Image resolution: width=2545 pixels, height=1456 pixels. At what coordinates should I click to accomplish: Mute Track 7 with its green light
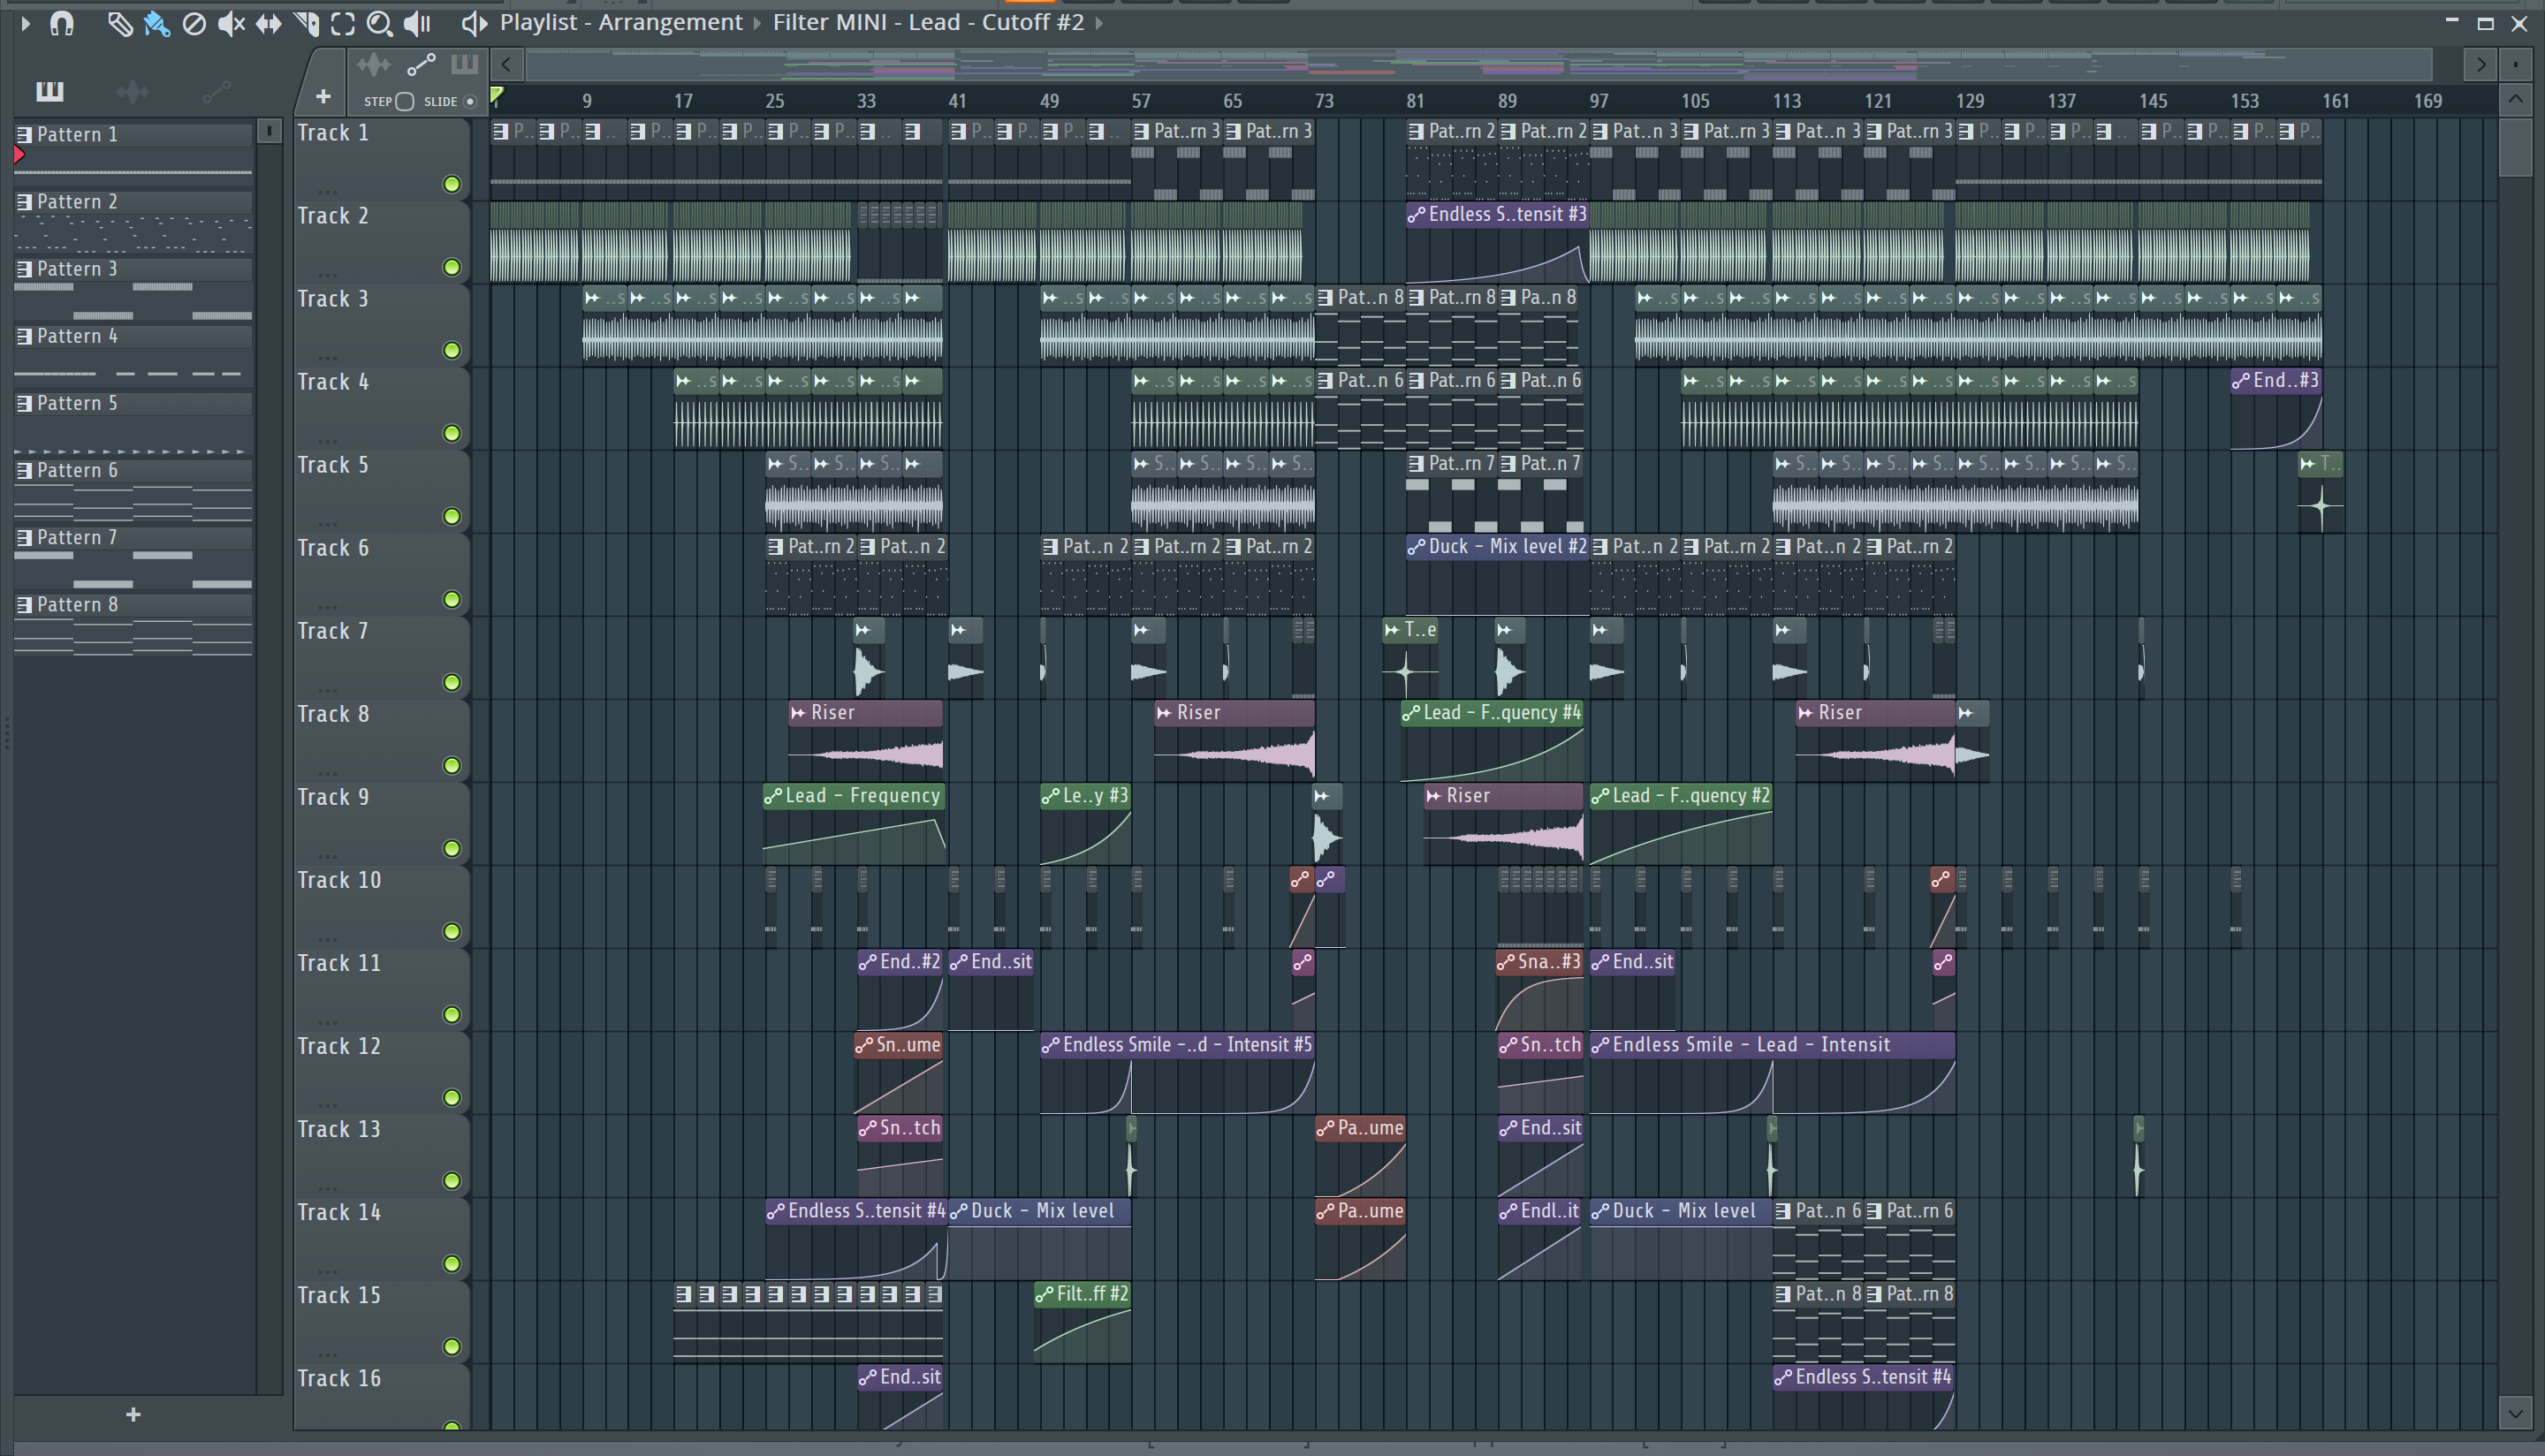452,682
